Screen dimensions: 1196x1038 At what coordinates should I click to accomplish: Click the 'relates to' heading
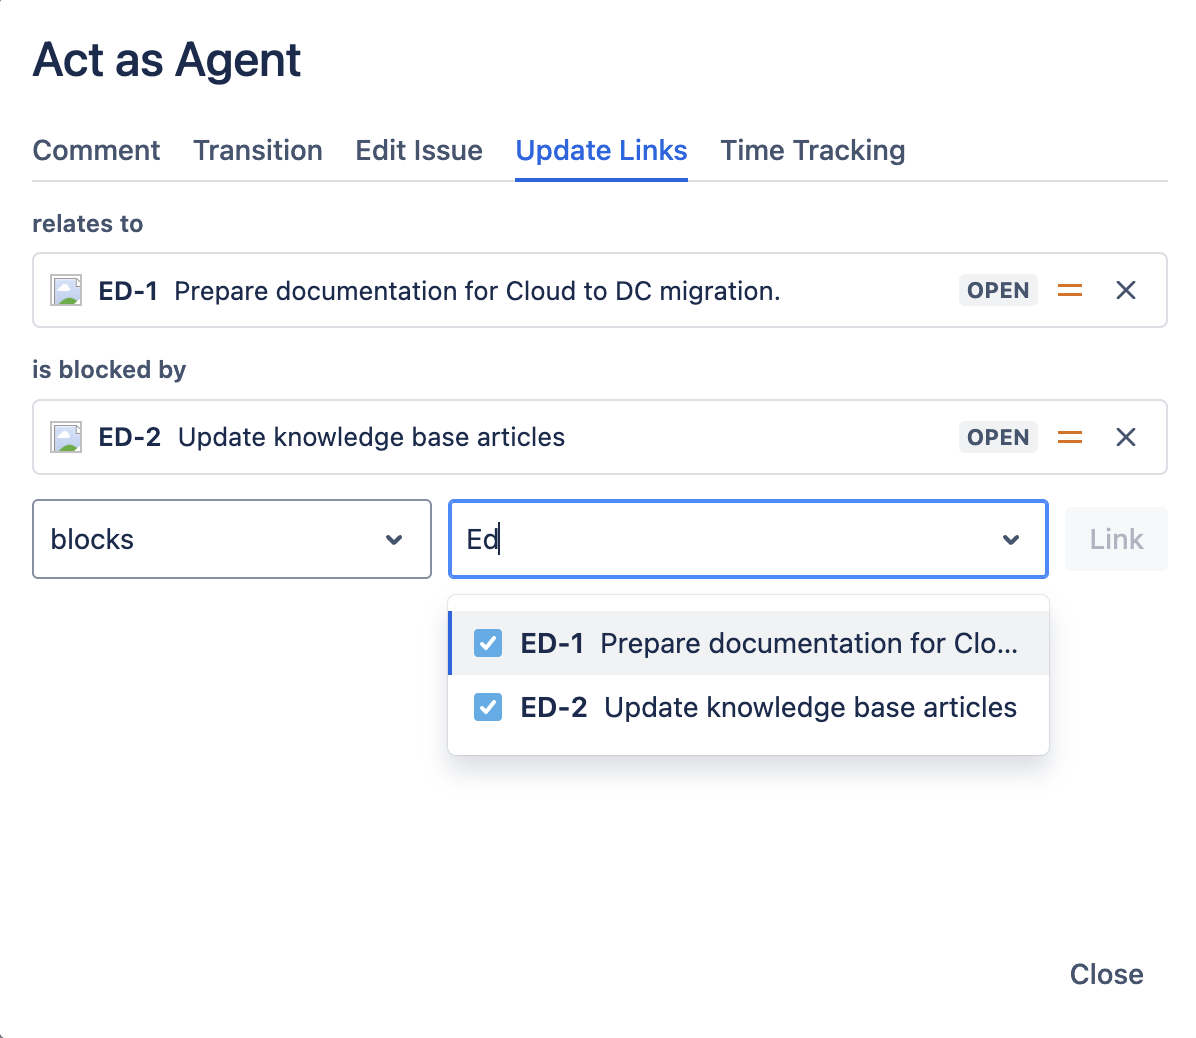tap(88, 223)
